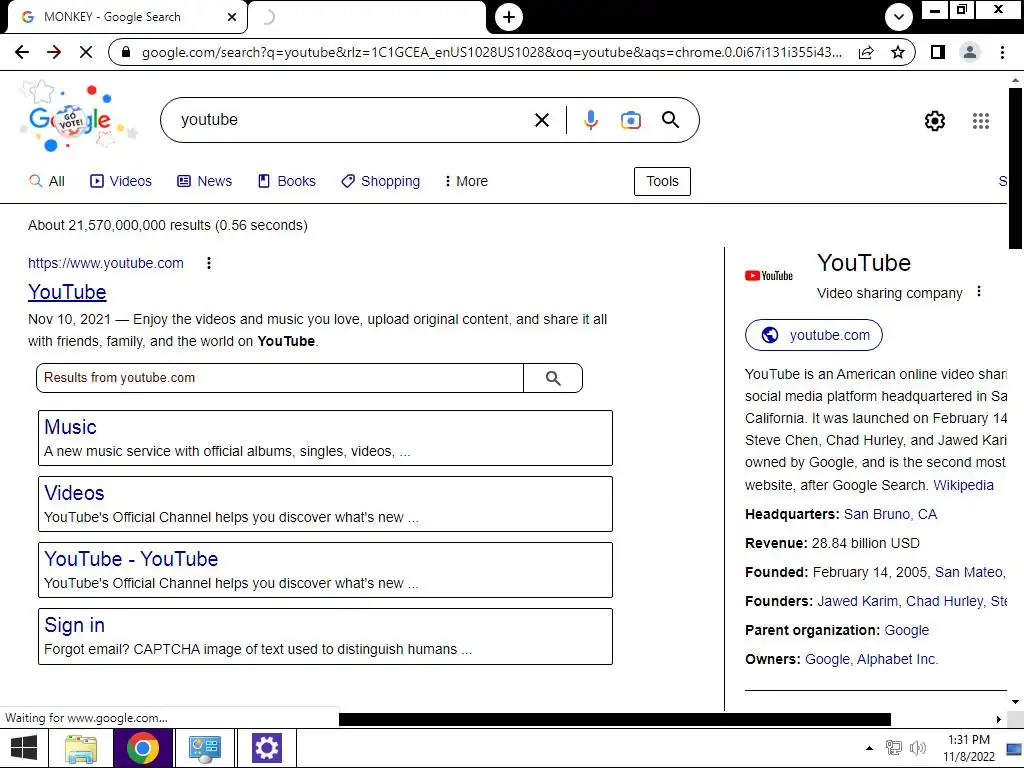Open the Google apps grid icon
1024x768 pixels.
click(x=981, y=121)
